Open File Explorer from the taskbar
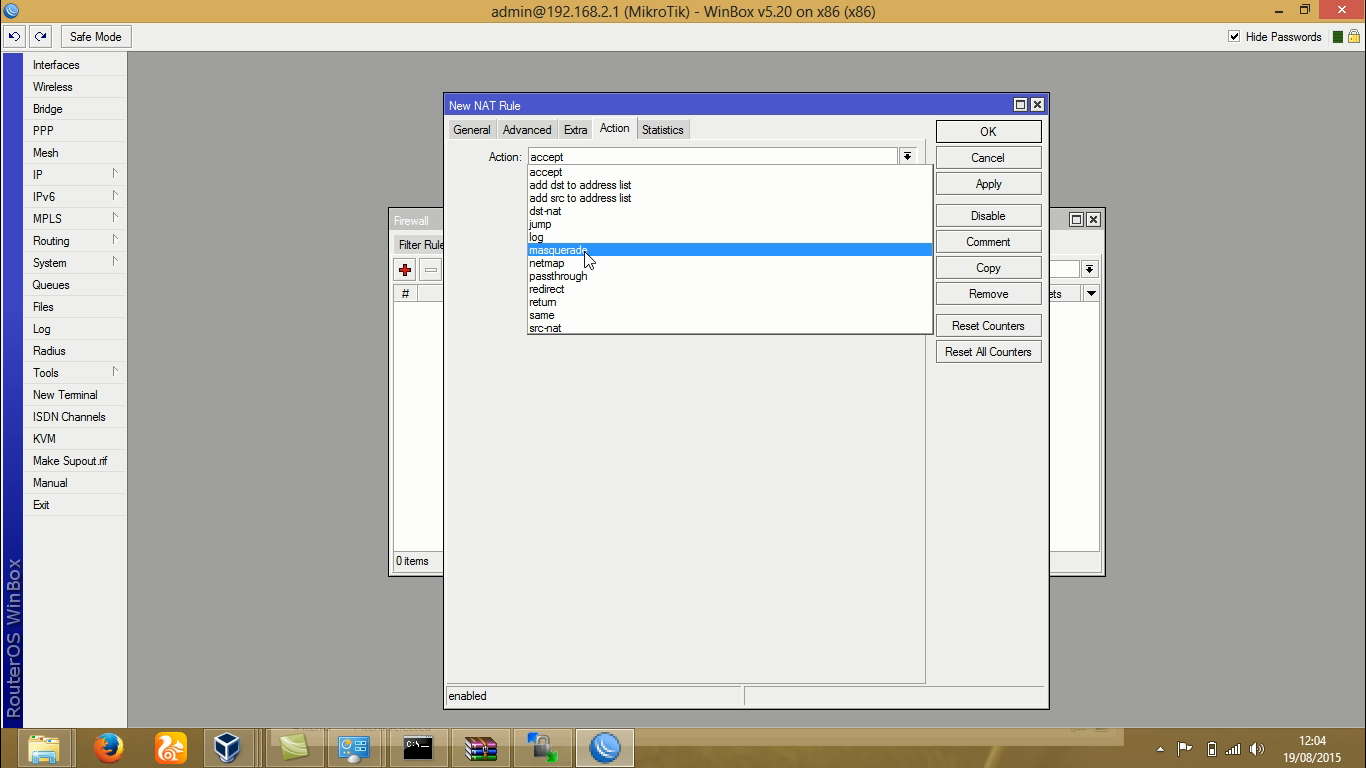 [x=44, y=748]
